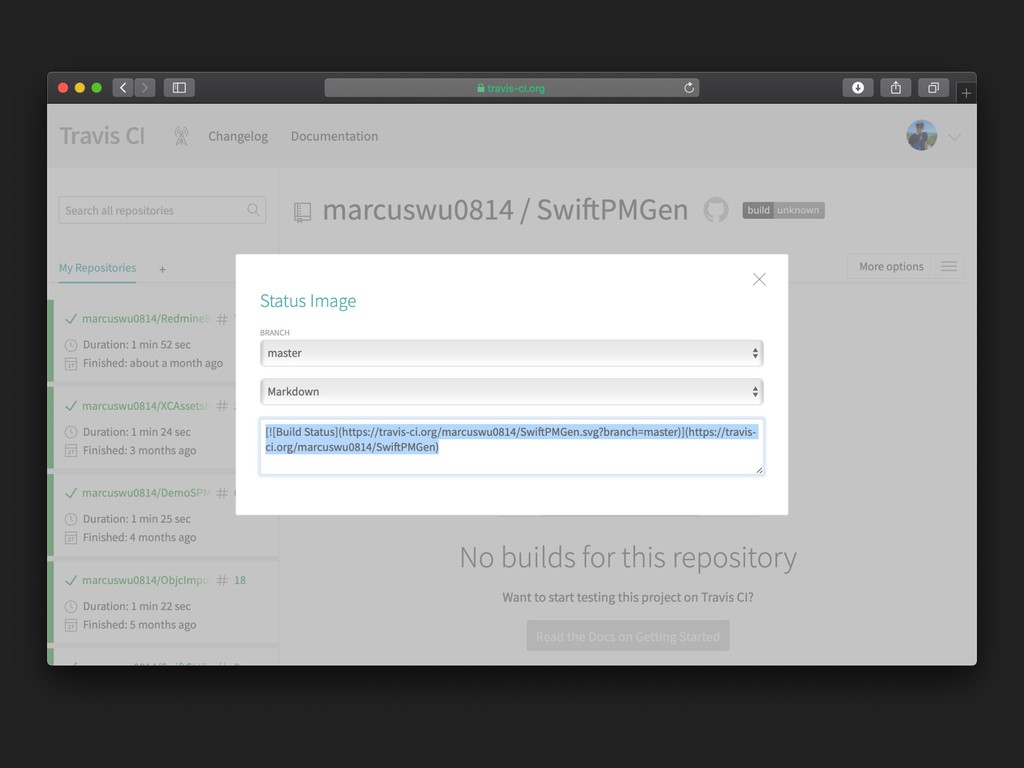Click the user profile avatar
Viewport: 1024px width, 768px height.
[921, 135]
